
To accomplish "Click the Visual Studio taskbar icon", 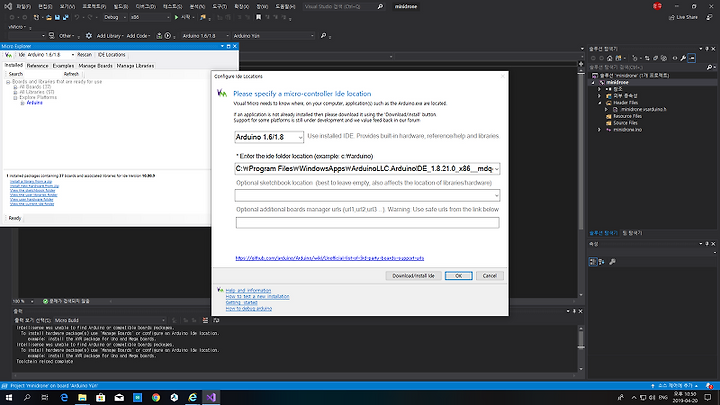I will point(211,397).
